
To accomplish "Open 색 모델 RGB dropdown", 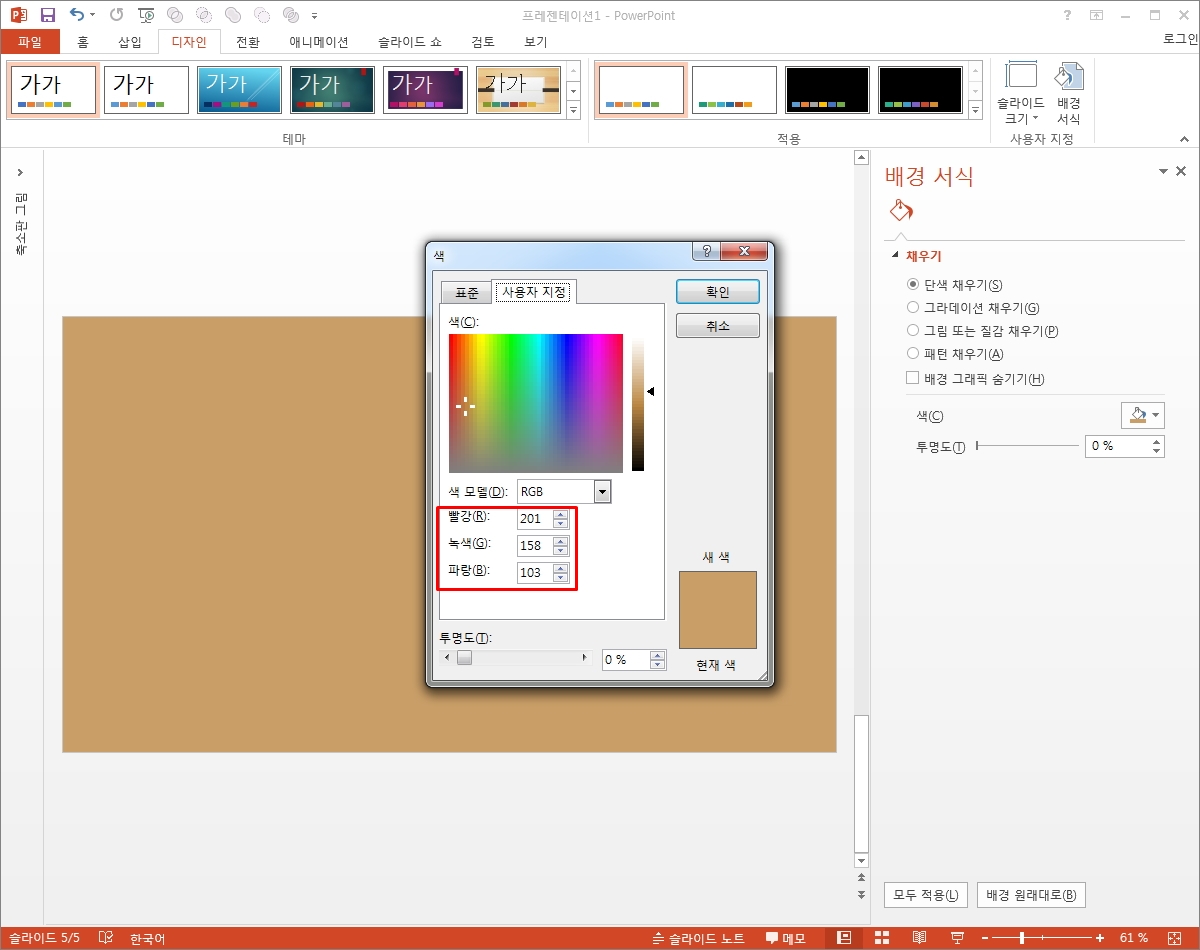I will coord(602,492).
